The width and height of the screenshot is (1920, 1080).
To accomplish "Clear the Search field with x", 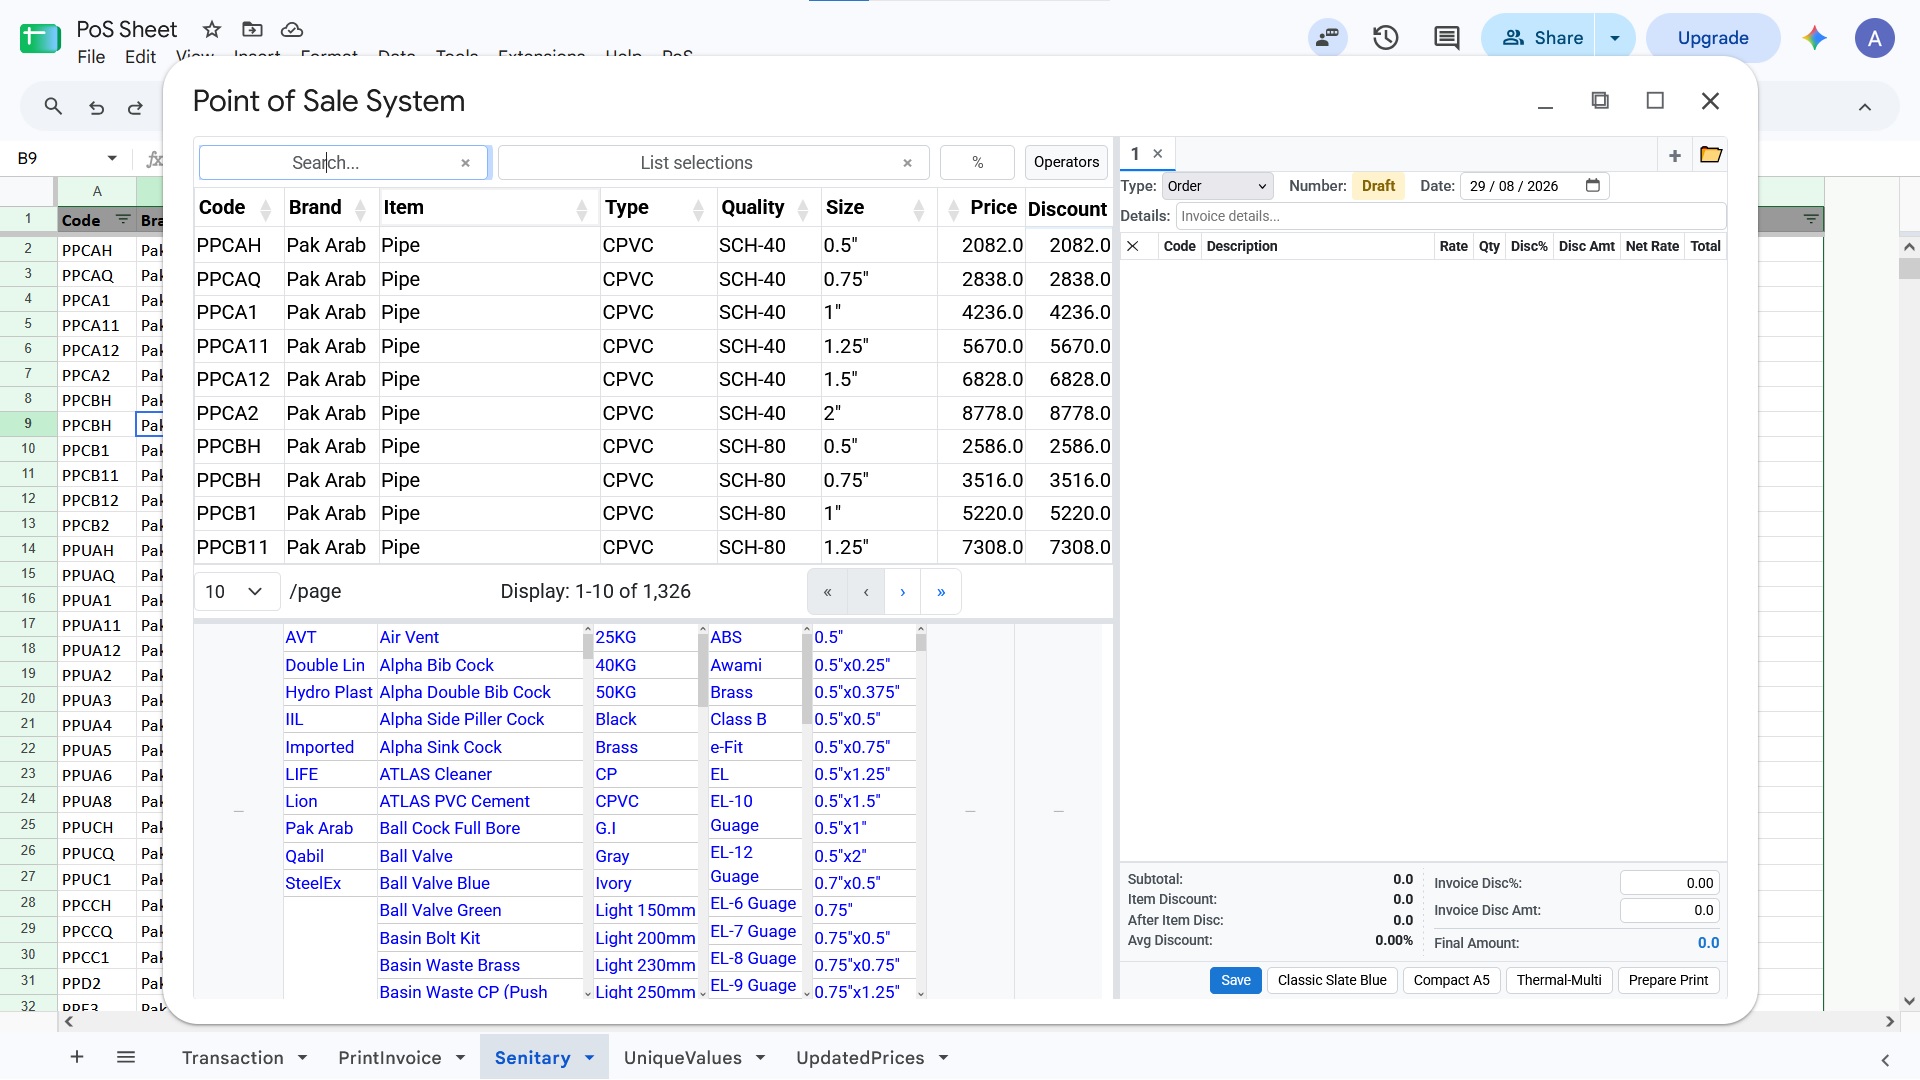I will click(x=465, y=163).
